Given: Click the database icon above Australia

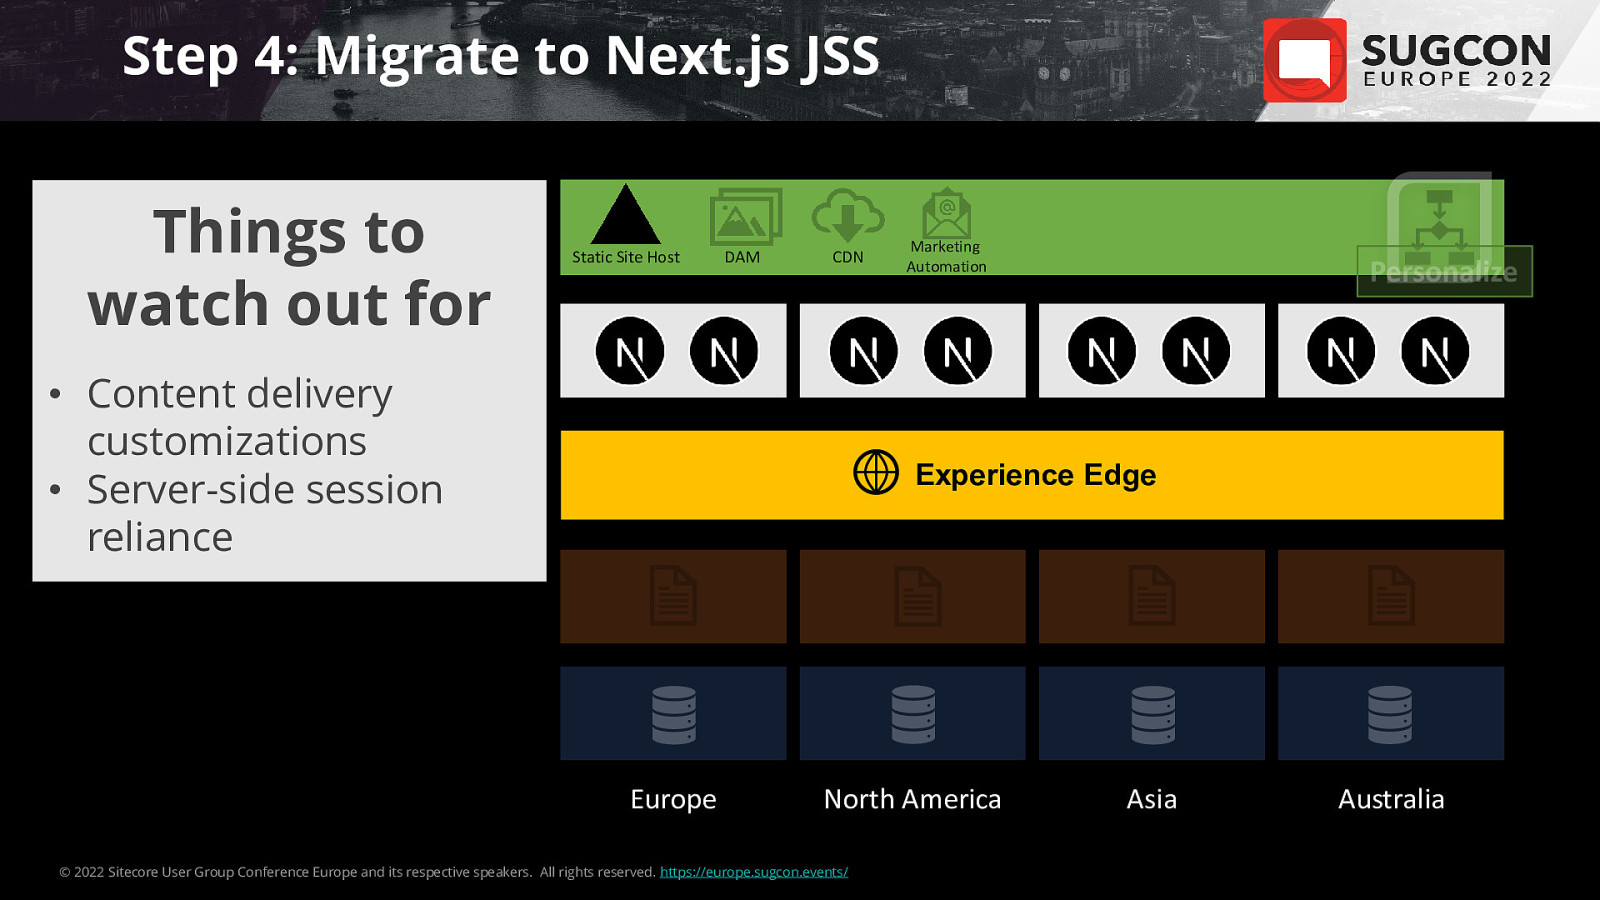Looking at the screenshot, I should [1390, 715].
